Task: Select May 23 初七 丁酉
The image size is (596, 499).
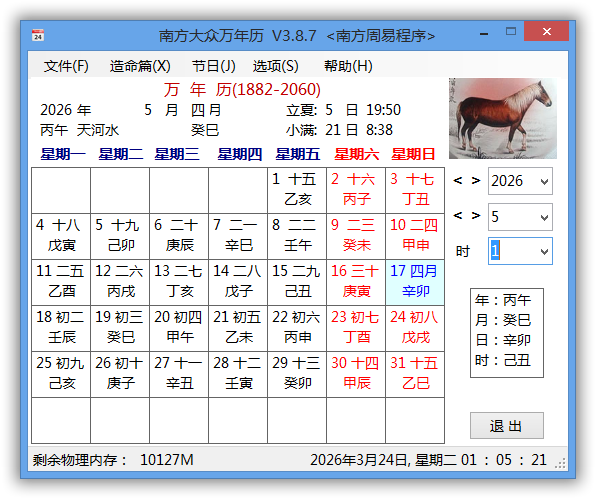Action: [x=356, y=328]
